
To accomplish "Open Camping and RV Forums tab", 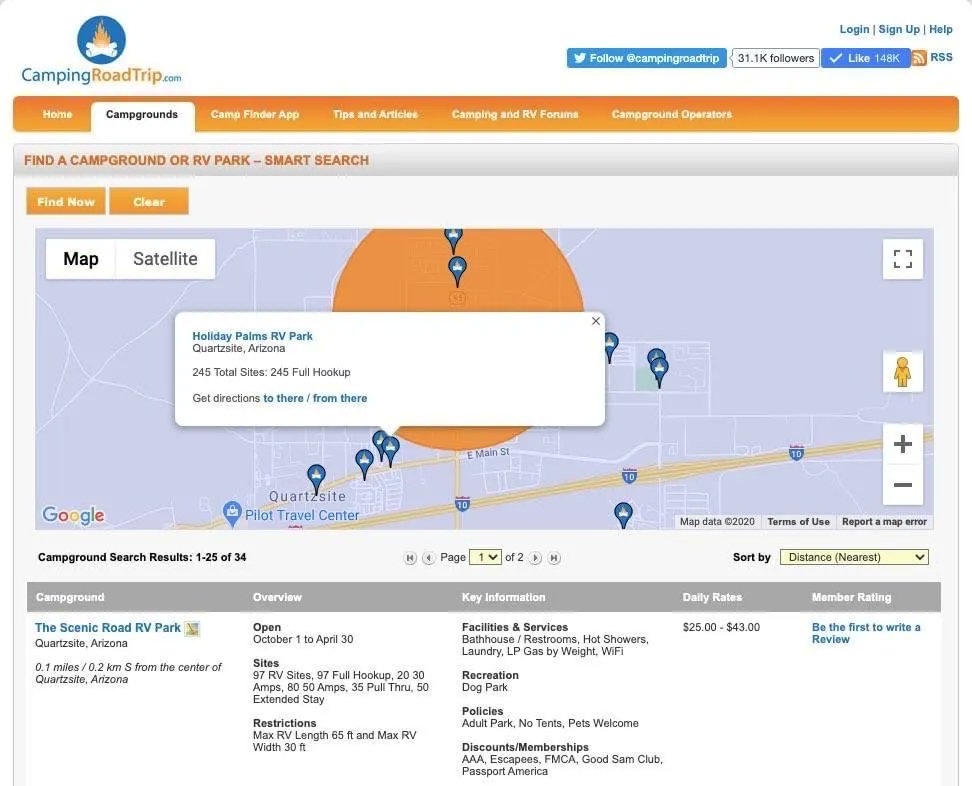I will point(515,115).
